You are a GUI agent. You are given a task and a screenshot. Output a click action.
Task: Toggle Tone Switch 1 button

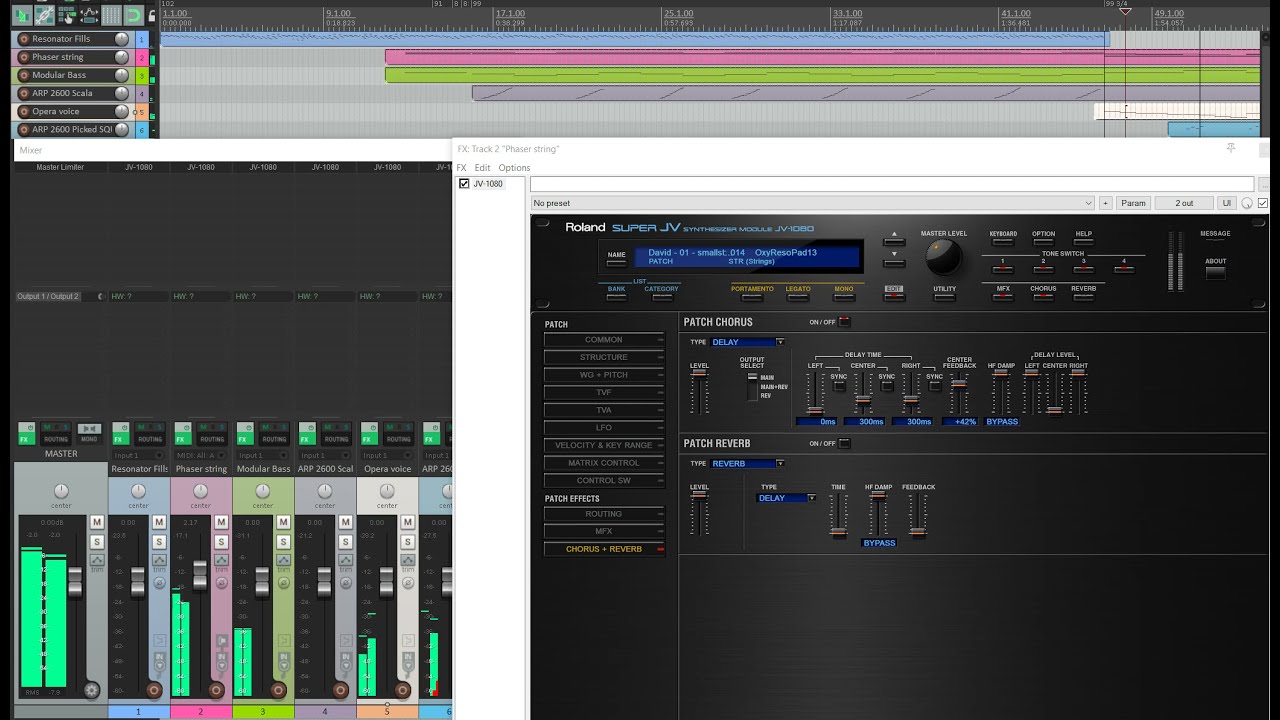pyautogui.click(x=1002, y=270)
